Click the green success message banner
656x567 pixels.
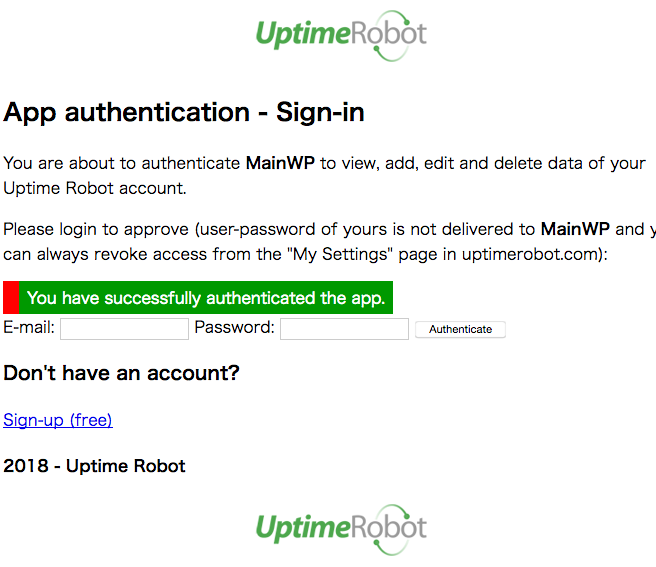(x=206, y=298)
